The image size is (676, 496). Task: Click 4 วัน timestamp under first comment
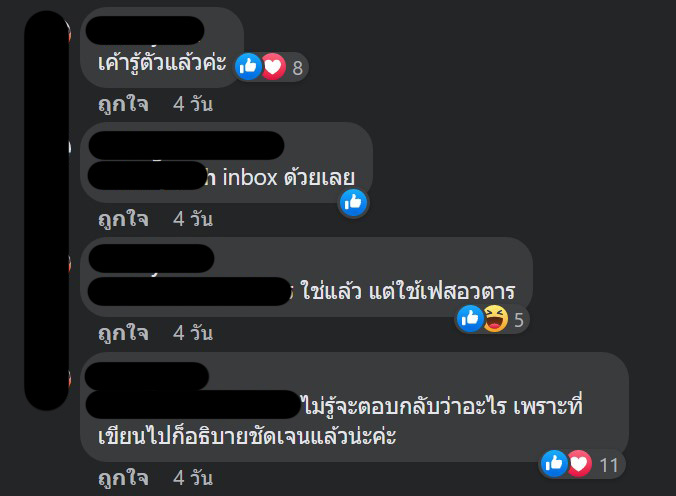(x=193, y=104)
